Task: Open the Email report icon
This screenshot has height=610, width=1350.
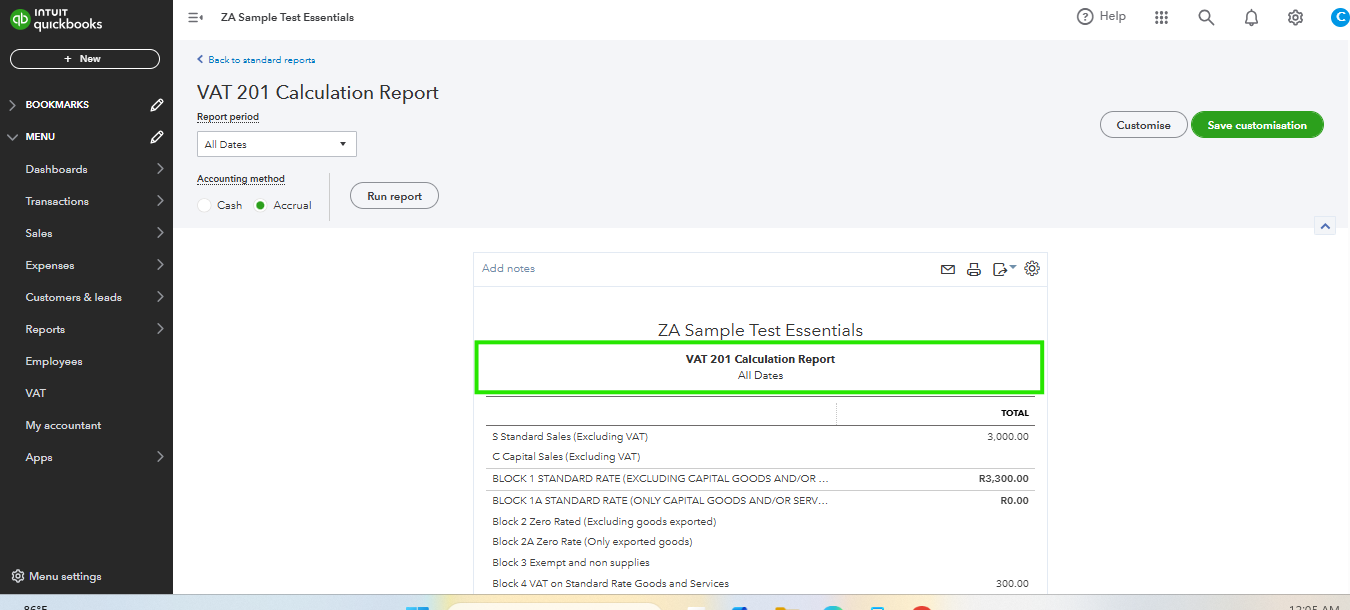Action: [948, 268]
